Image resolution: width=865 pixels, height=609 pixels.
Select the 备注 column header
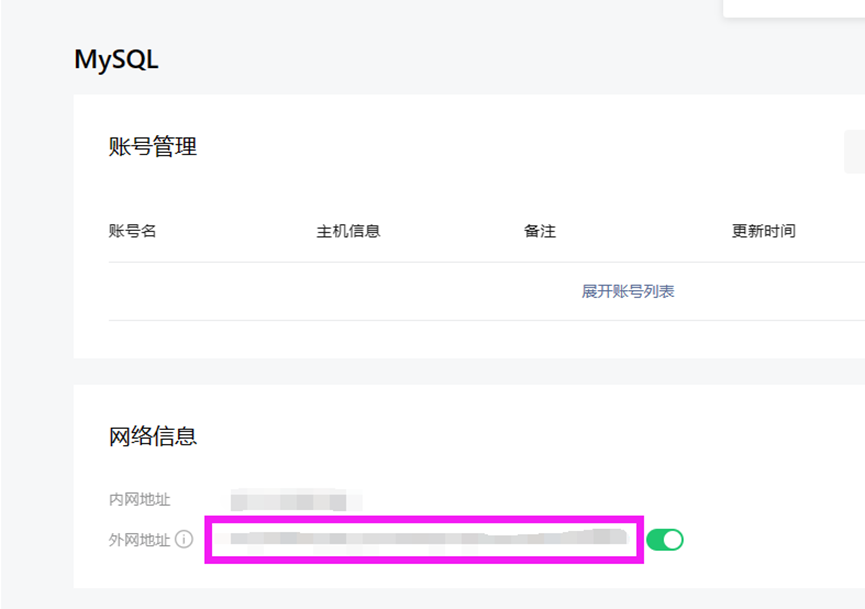pos(540,231)
